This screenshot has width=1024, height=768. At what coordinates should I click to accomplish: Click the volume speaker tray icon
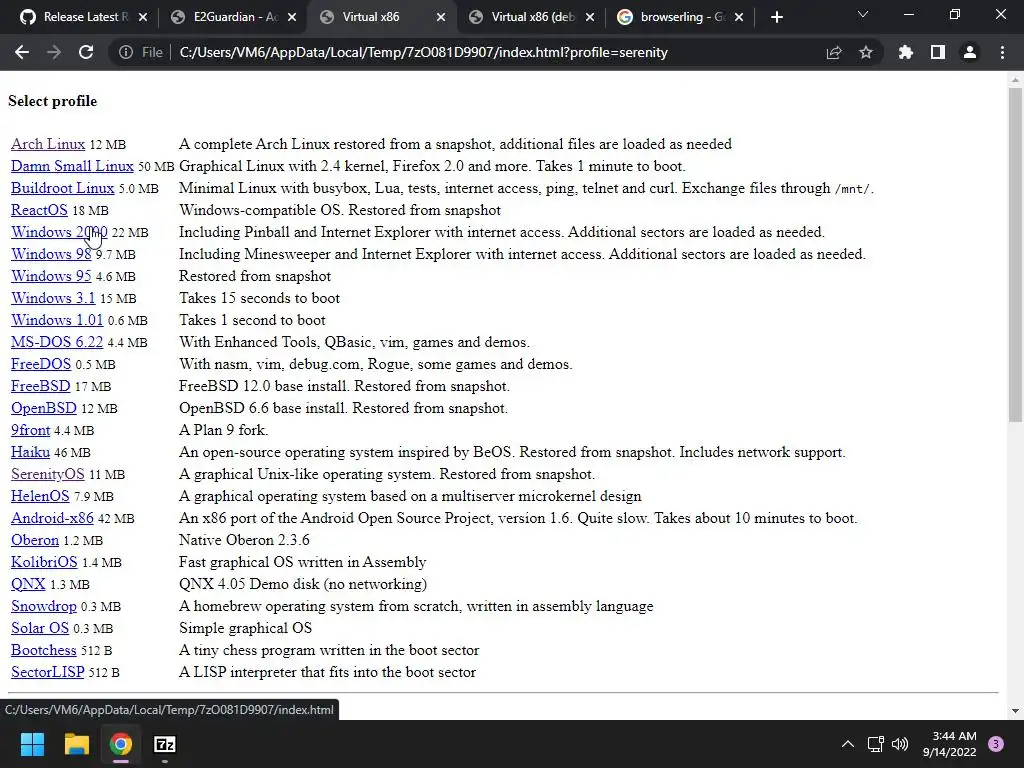900,744
